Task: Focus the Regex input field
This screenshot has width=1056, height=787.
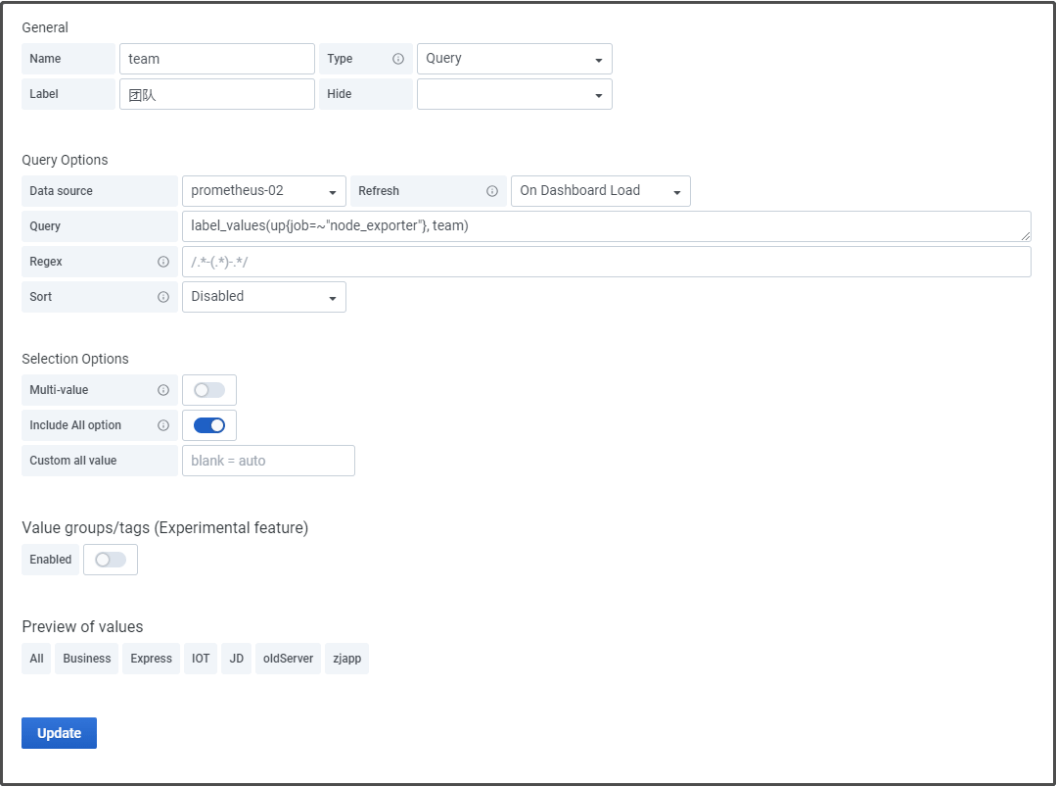Action: click(x=605, y=262)
